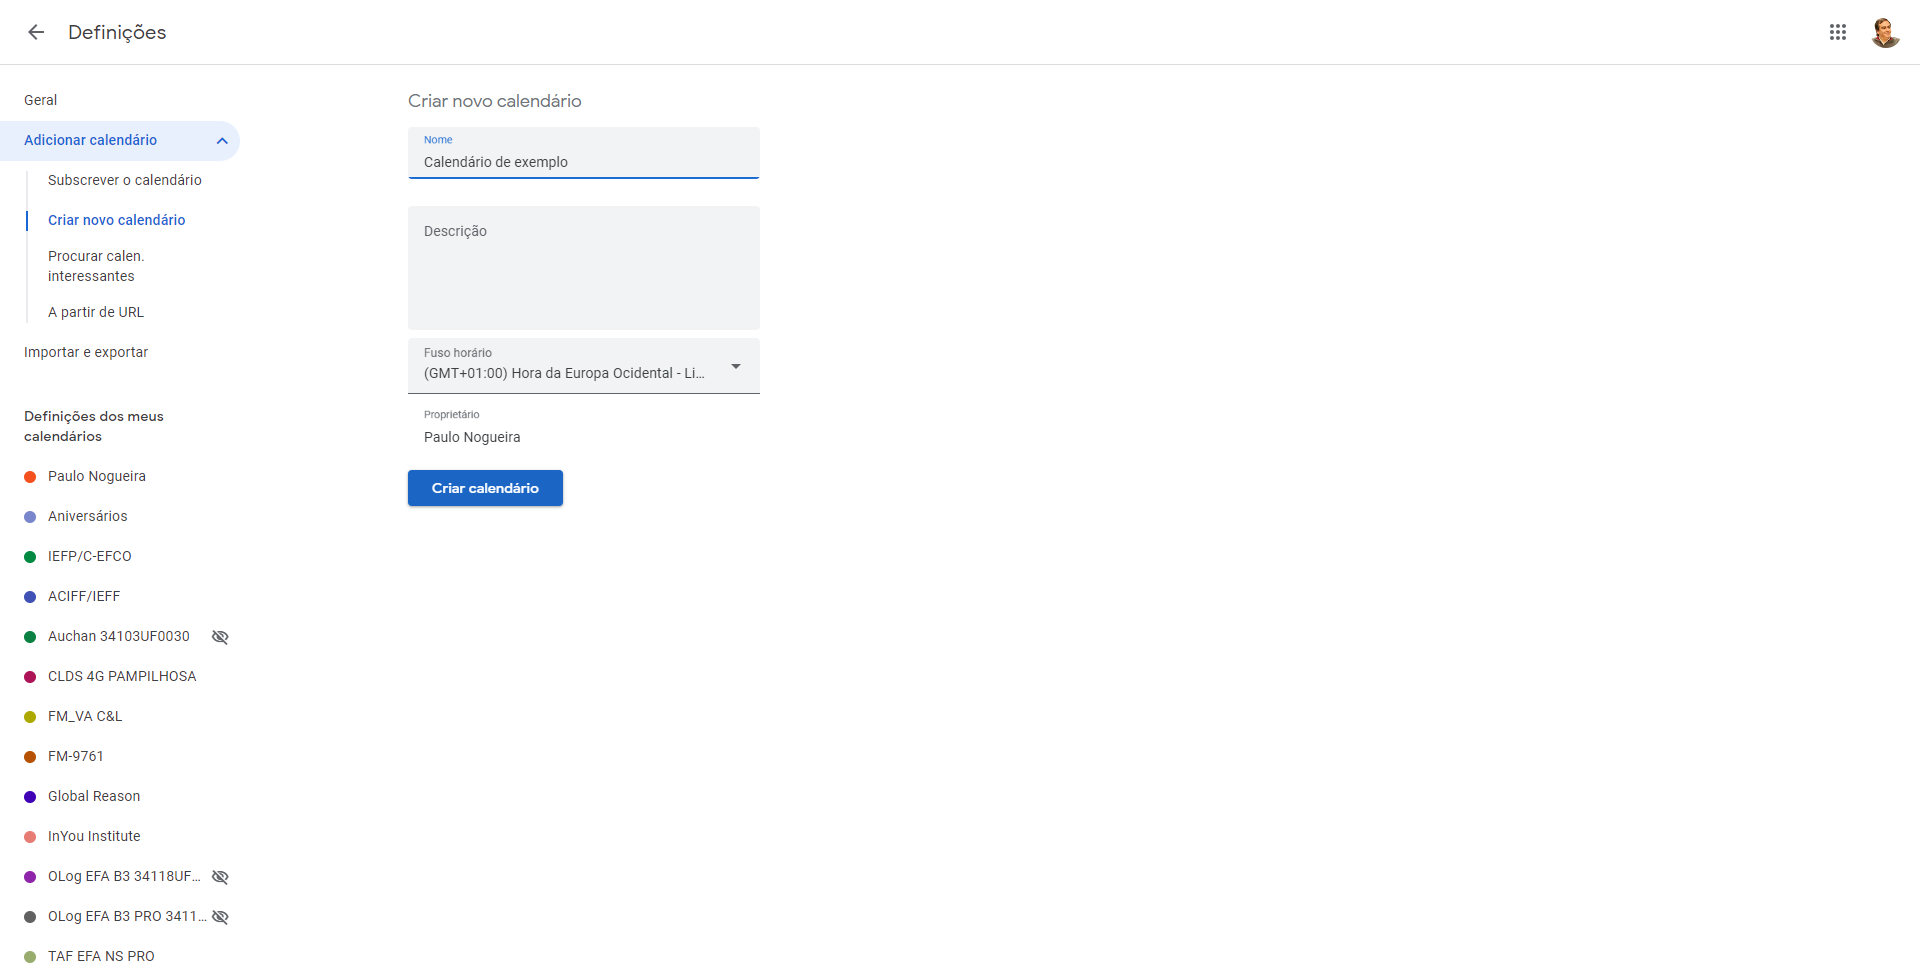Open the account profile picture
This screenshot has height=963, width=1920.
(1885, 32)
